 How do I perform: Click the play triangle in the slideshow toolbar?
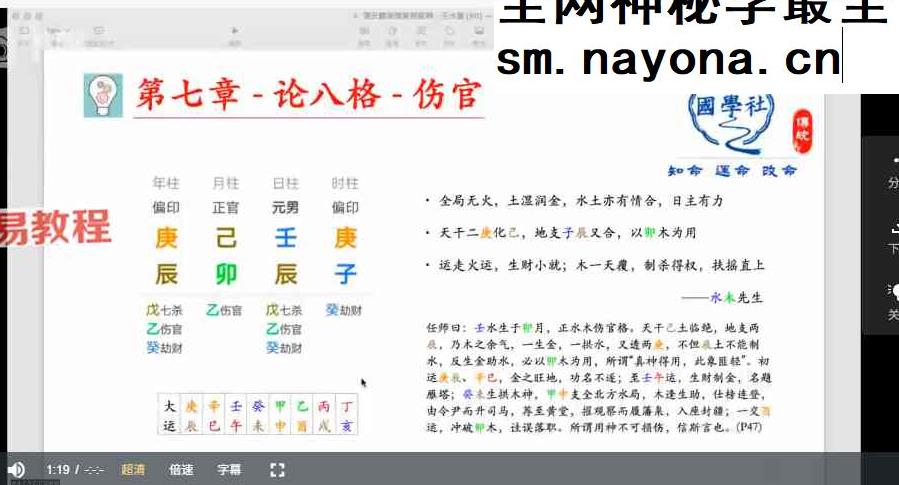[234, 30]
